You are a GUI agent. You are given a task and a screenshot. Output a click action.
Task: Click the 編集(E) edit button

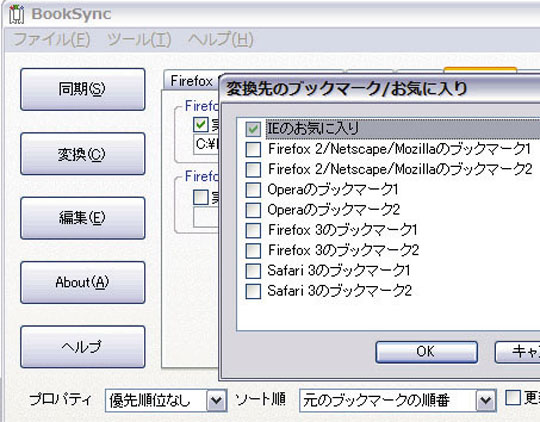coord(83,218)
